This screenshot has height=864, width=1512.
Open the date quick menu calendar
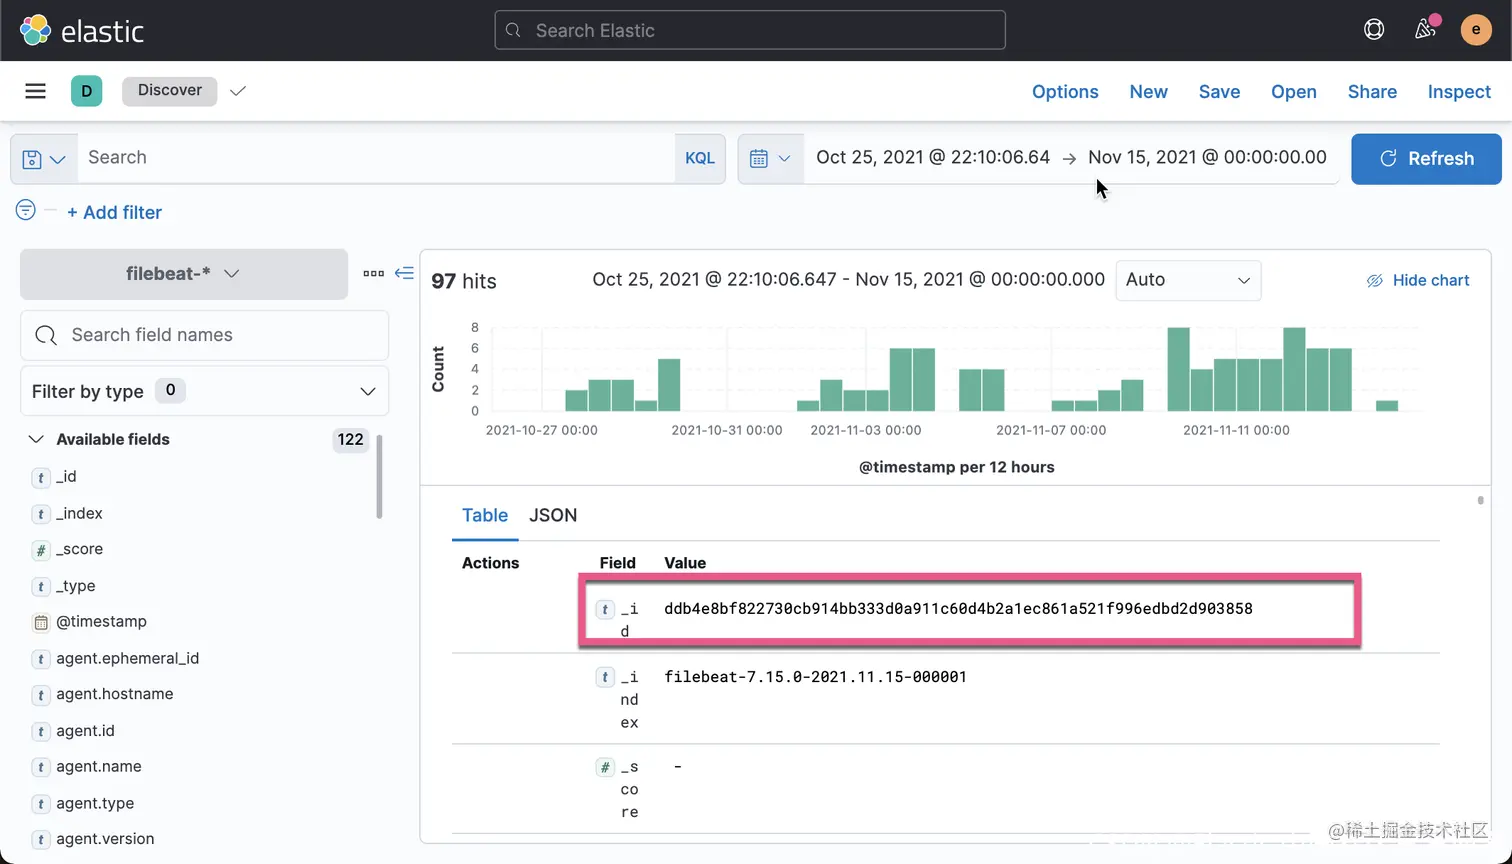[770, 158]
